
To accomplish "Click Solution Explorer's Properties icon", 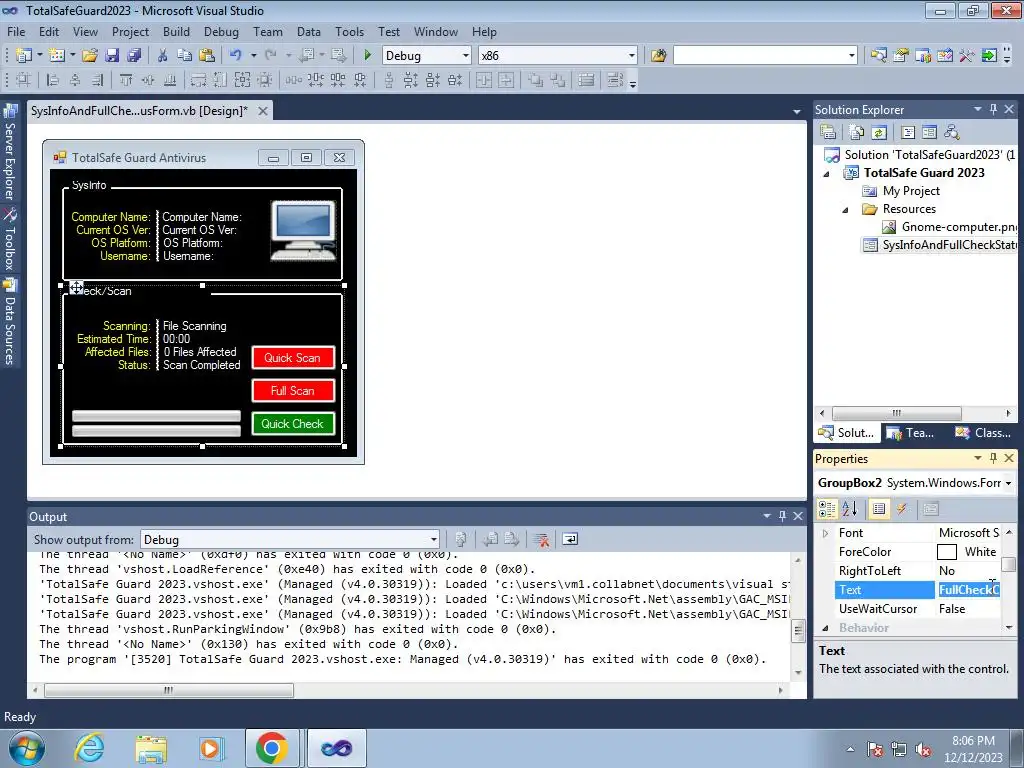I will 828,133.
